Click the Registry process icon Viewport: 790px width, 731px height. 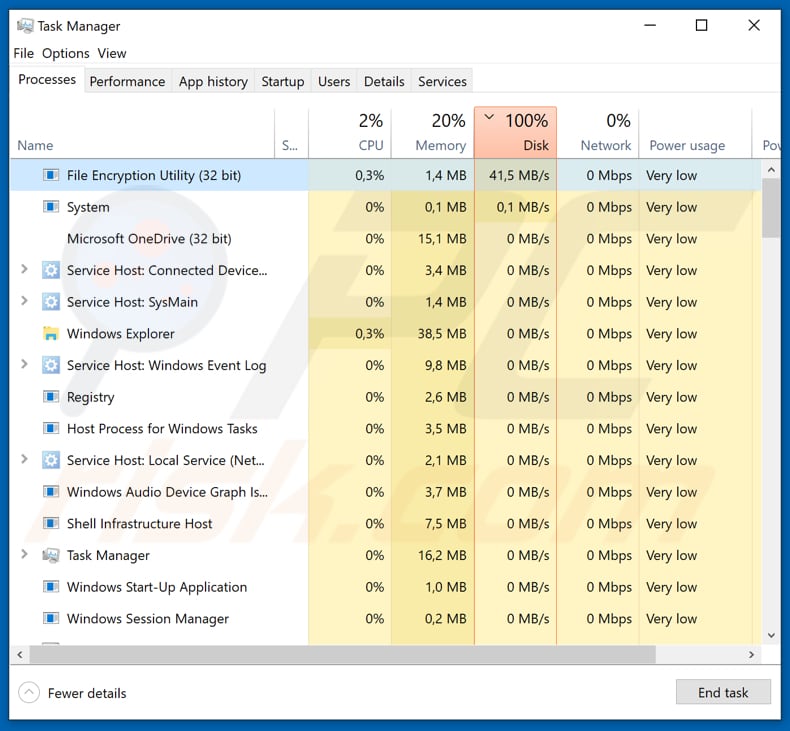point(50,397)
